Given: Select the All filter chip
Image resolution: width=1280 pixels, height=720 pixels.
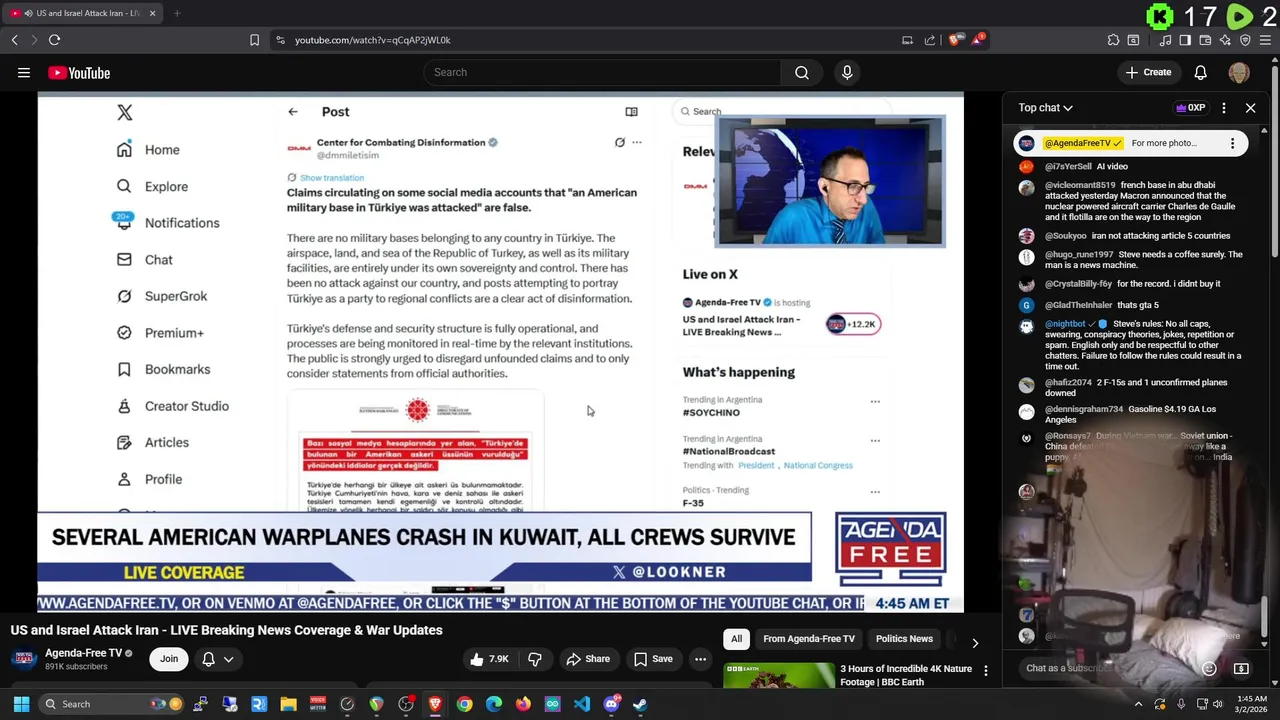Looking at the screenshot, I should click(x=736, y=639).
